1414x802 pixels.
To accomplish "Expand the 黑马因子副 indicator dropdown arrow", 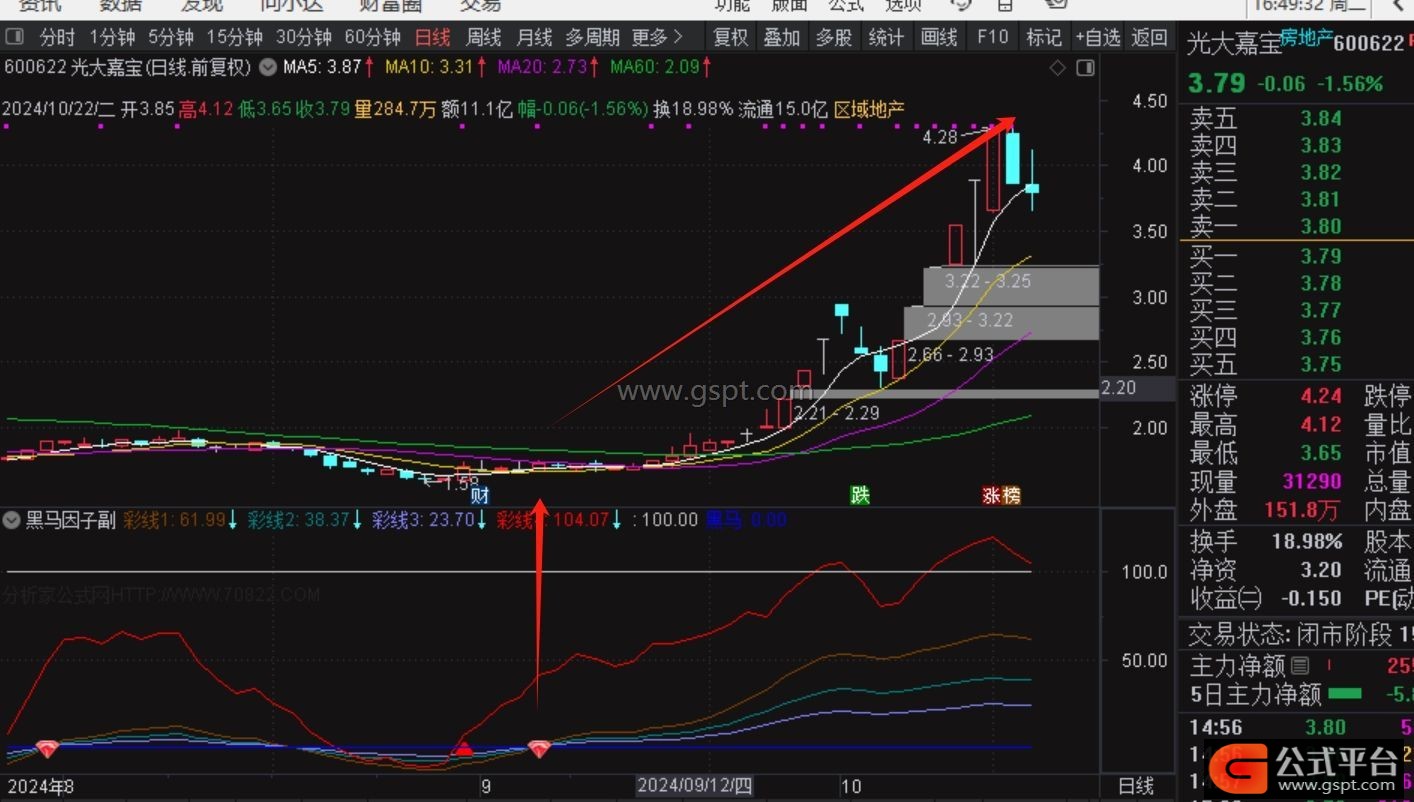I will [x=12, y=520].
